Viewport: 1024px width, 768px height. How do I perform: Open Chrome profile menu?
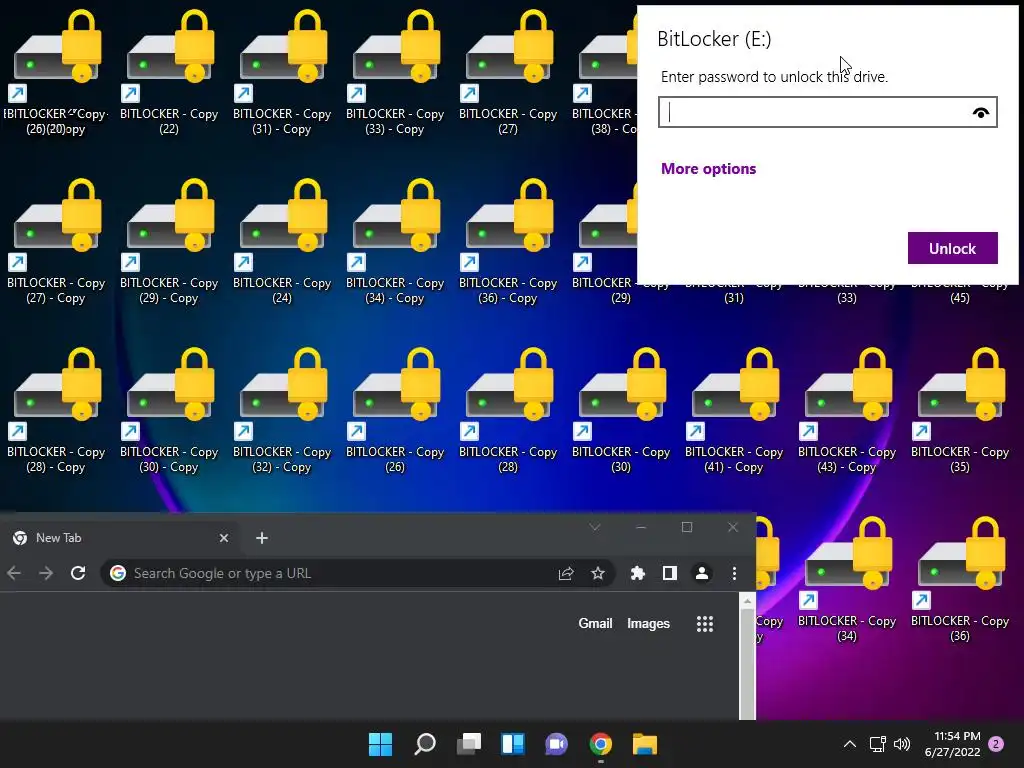[702, 573]
